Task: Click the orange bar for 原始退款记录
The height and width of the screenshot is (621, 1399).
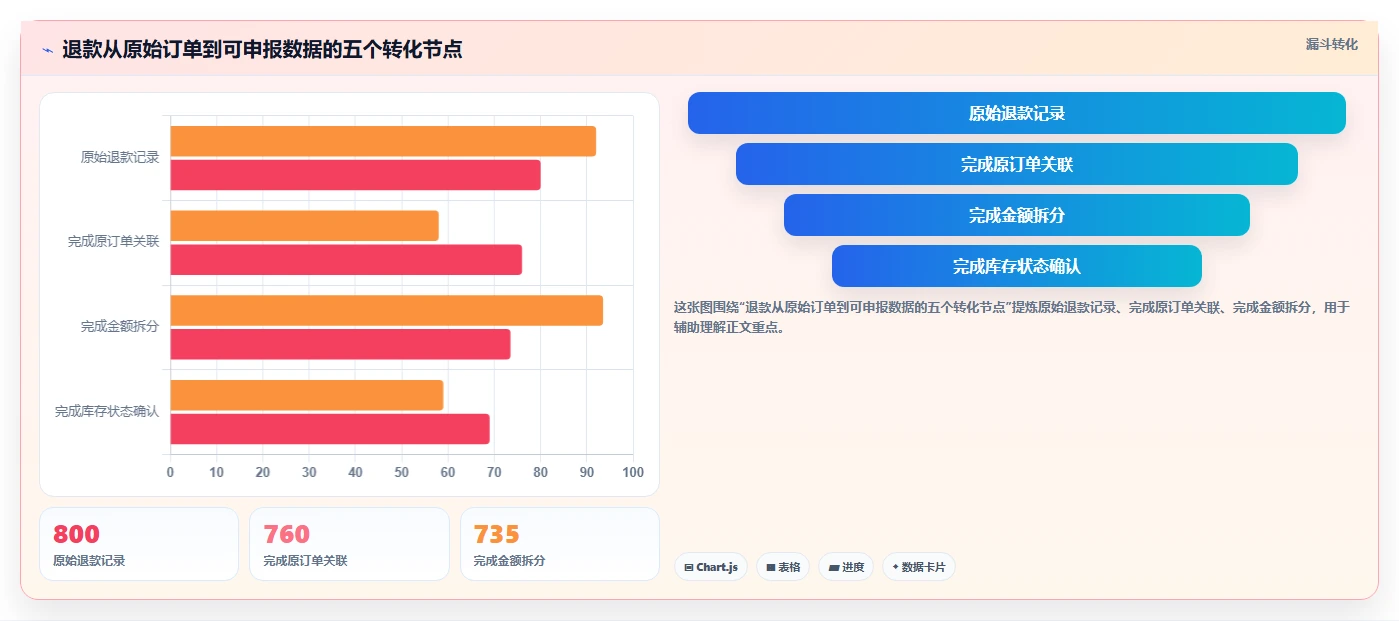Action: [x=383, y=141]
